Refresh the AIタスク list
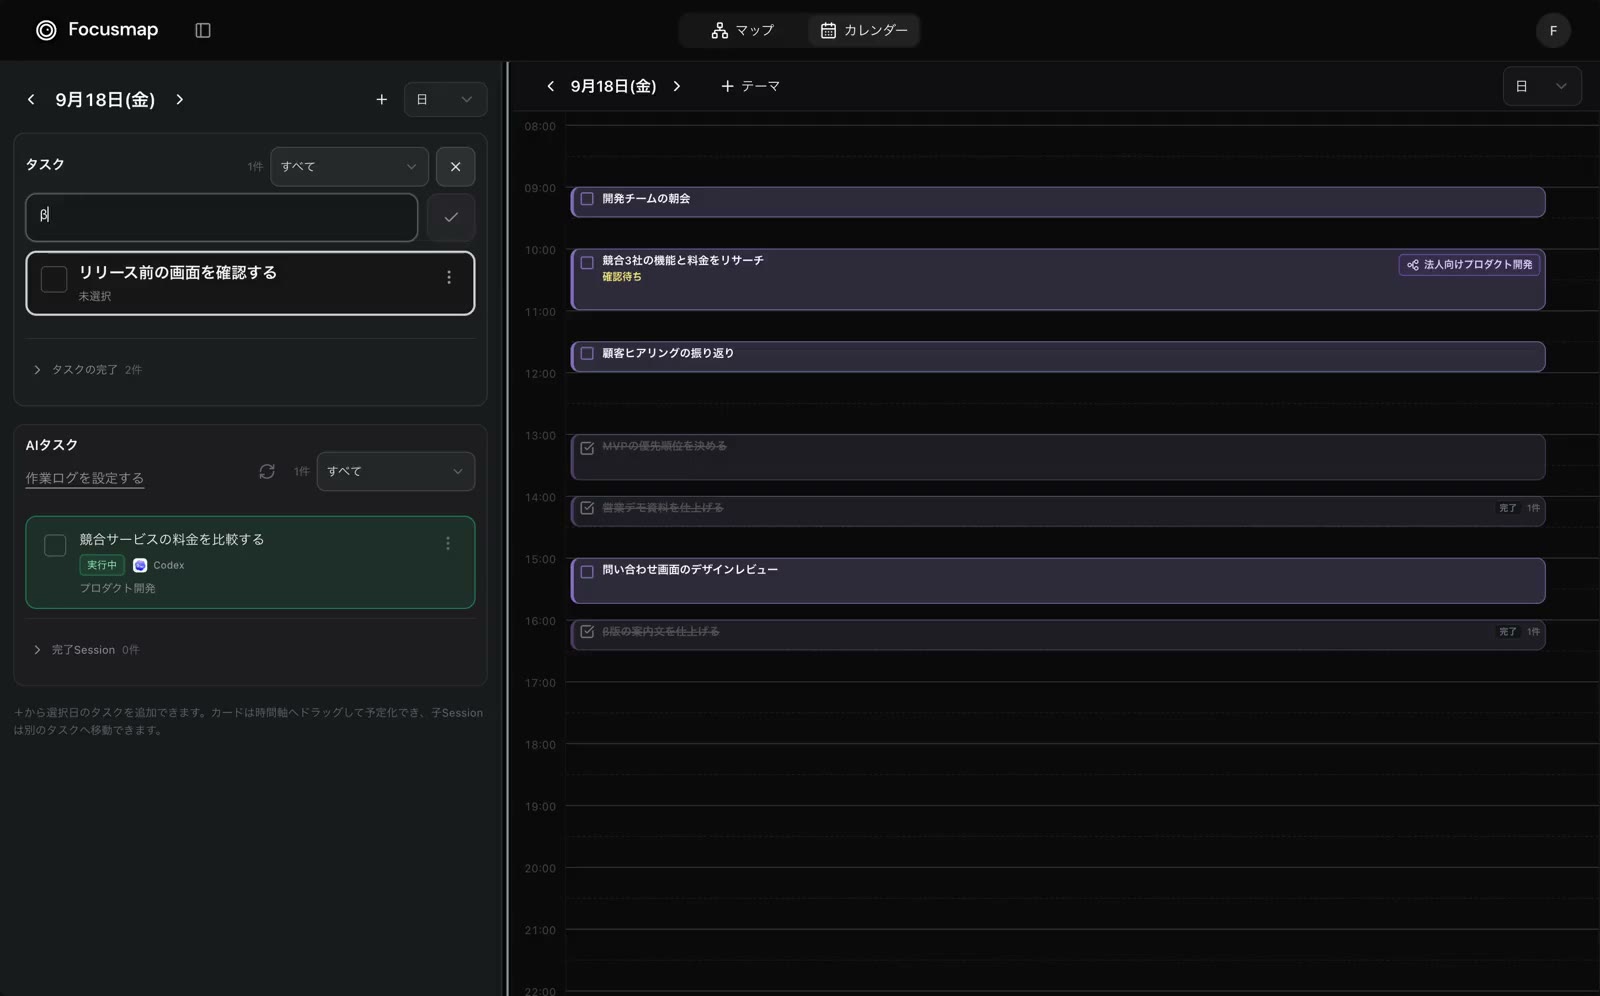The width and height of the screenshot is (1600, 996). point(267,471)
